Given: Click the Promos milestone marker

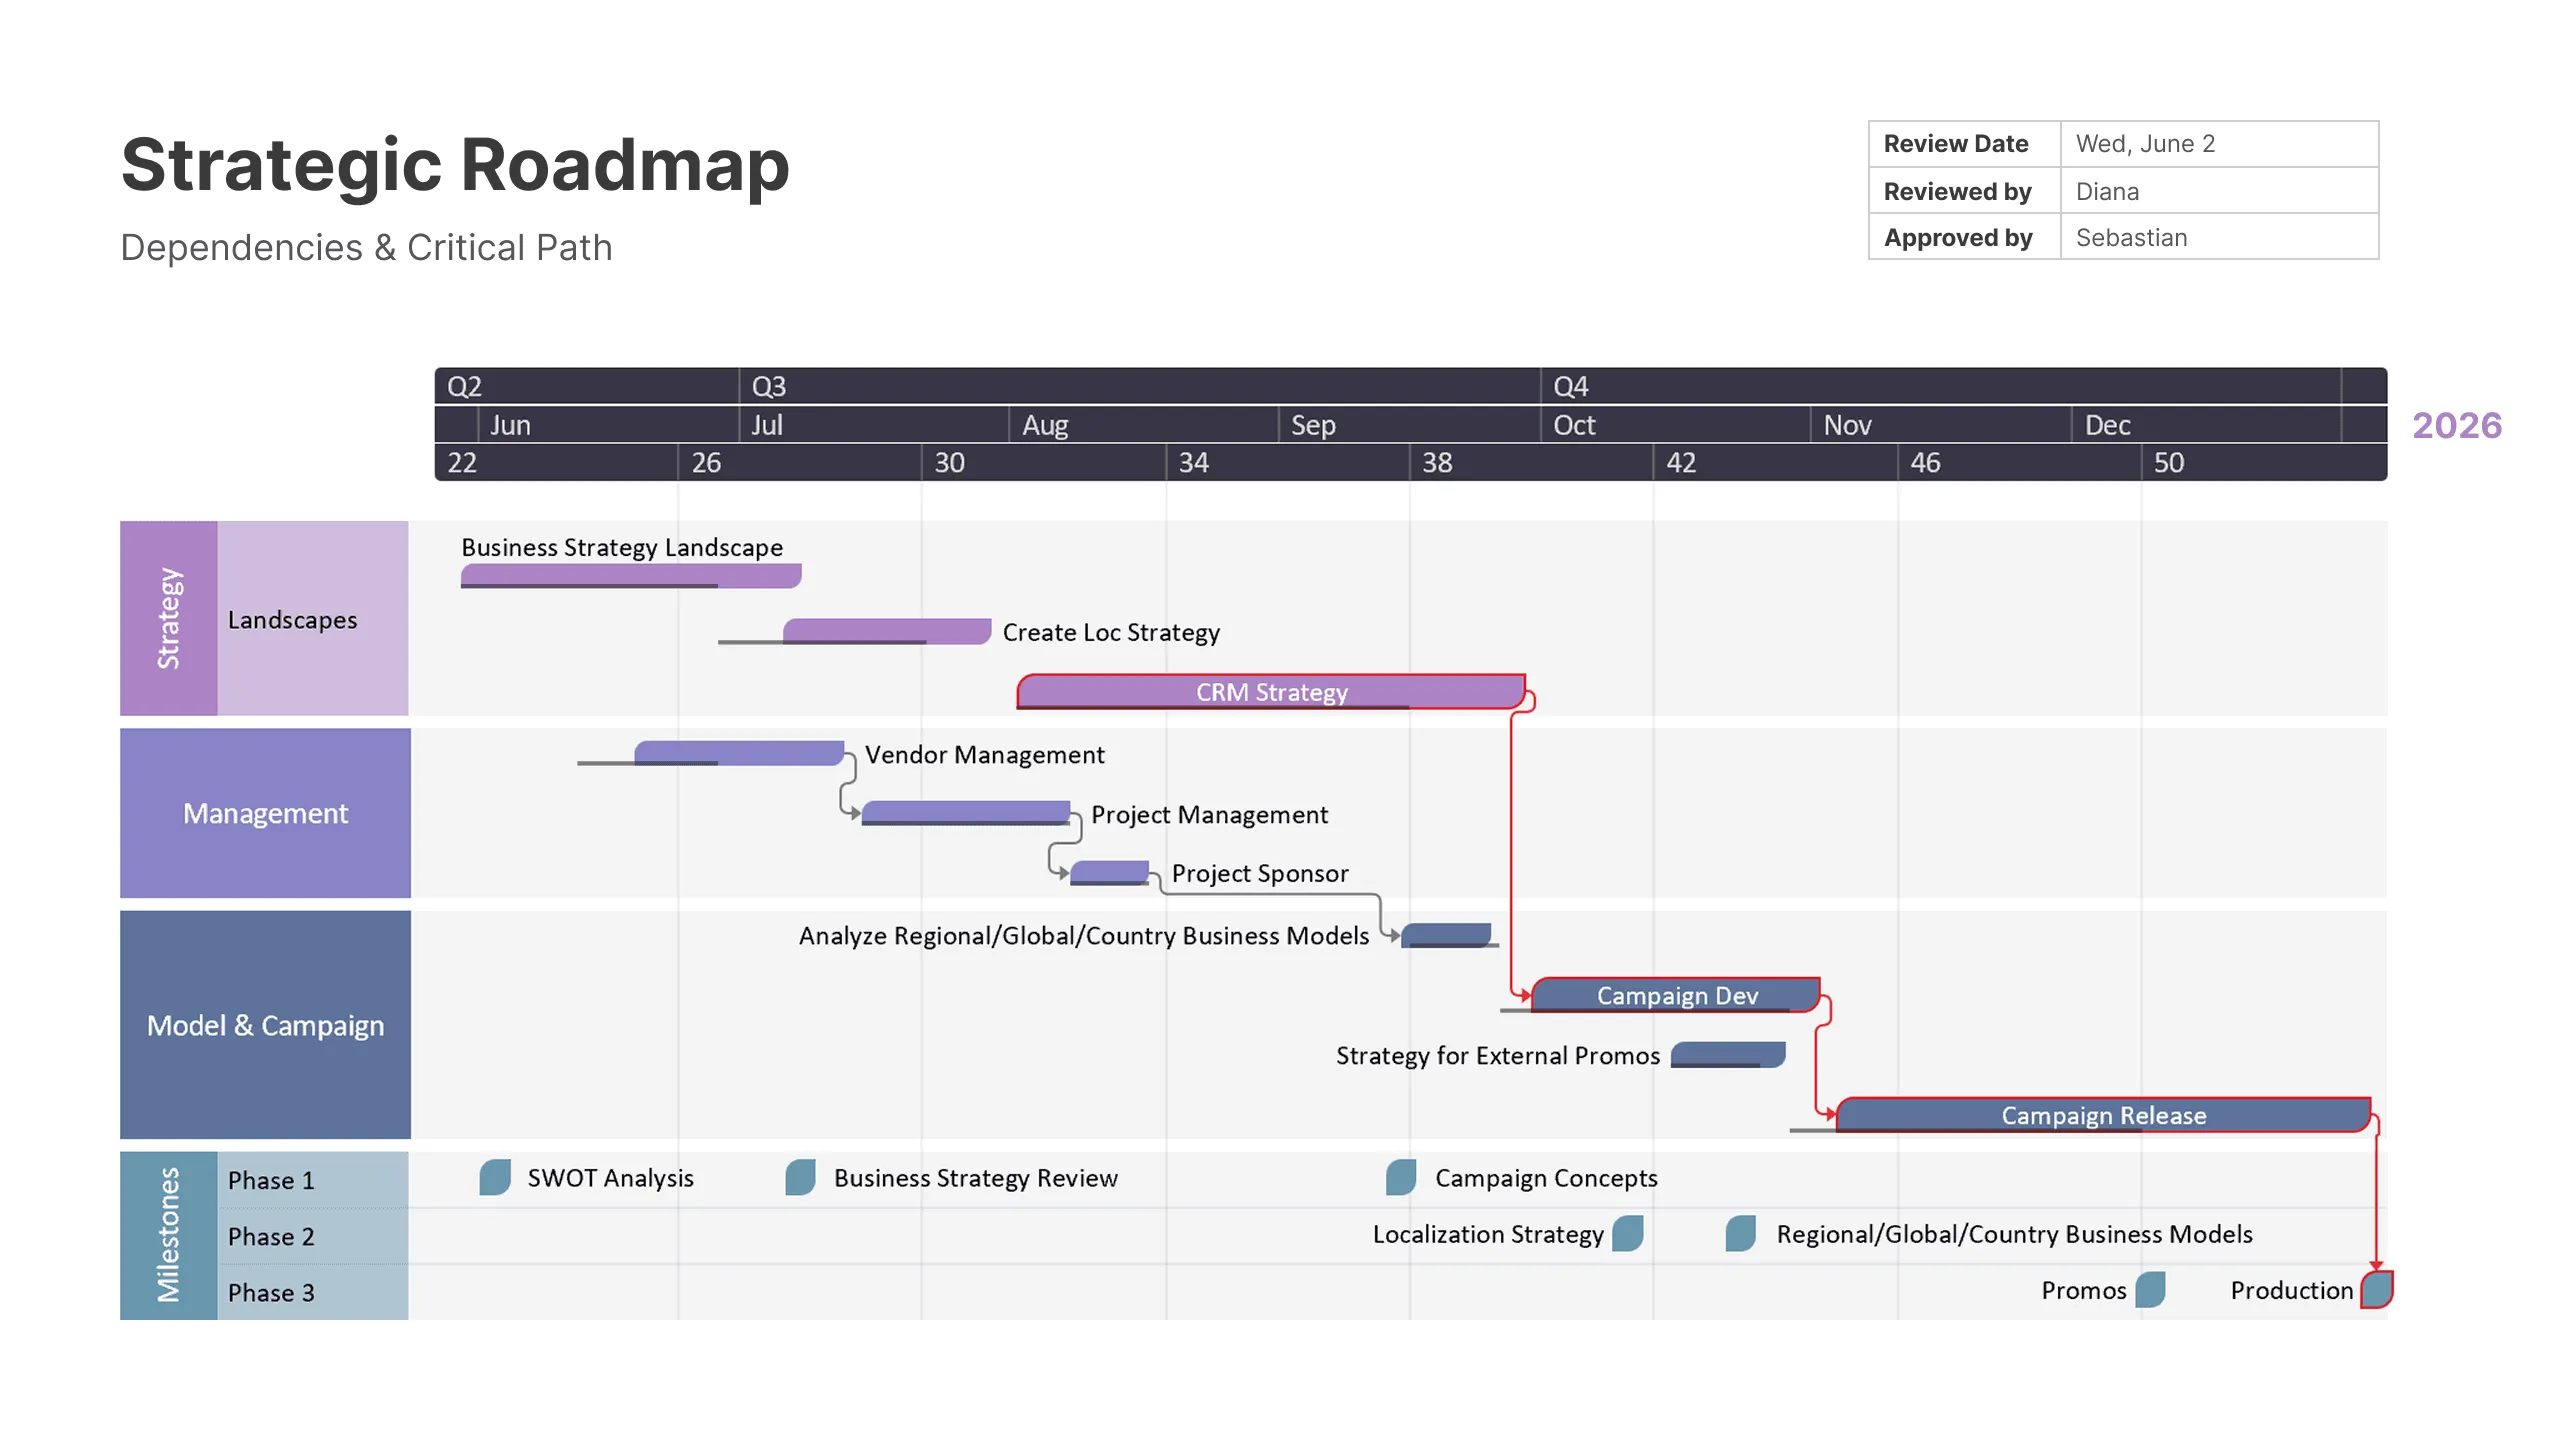Looking at the screenshot, I should pyautogui.click(x=2150, y=1289).
